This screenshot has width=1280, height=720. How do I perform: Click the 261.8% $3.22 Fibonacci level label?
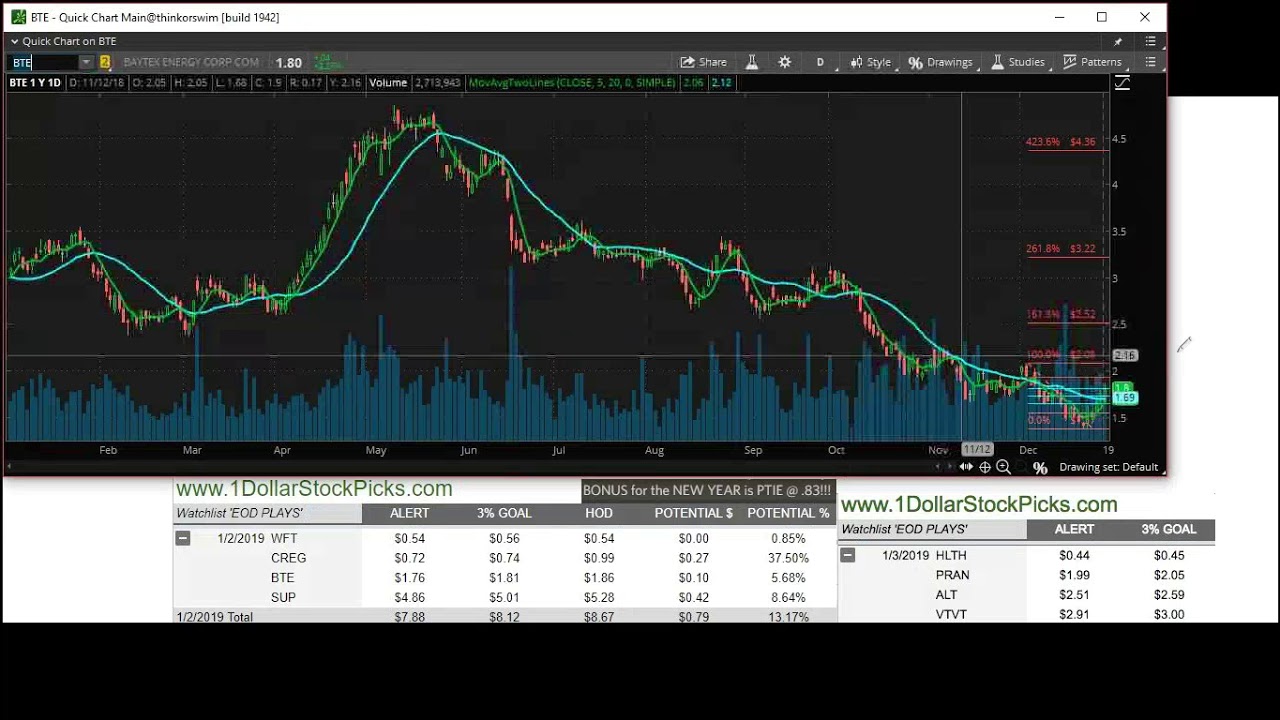[x=1061, y=249]
